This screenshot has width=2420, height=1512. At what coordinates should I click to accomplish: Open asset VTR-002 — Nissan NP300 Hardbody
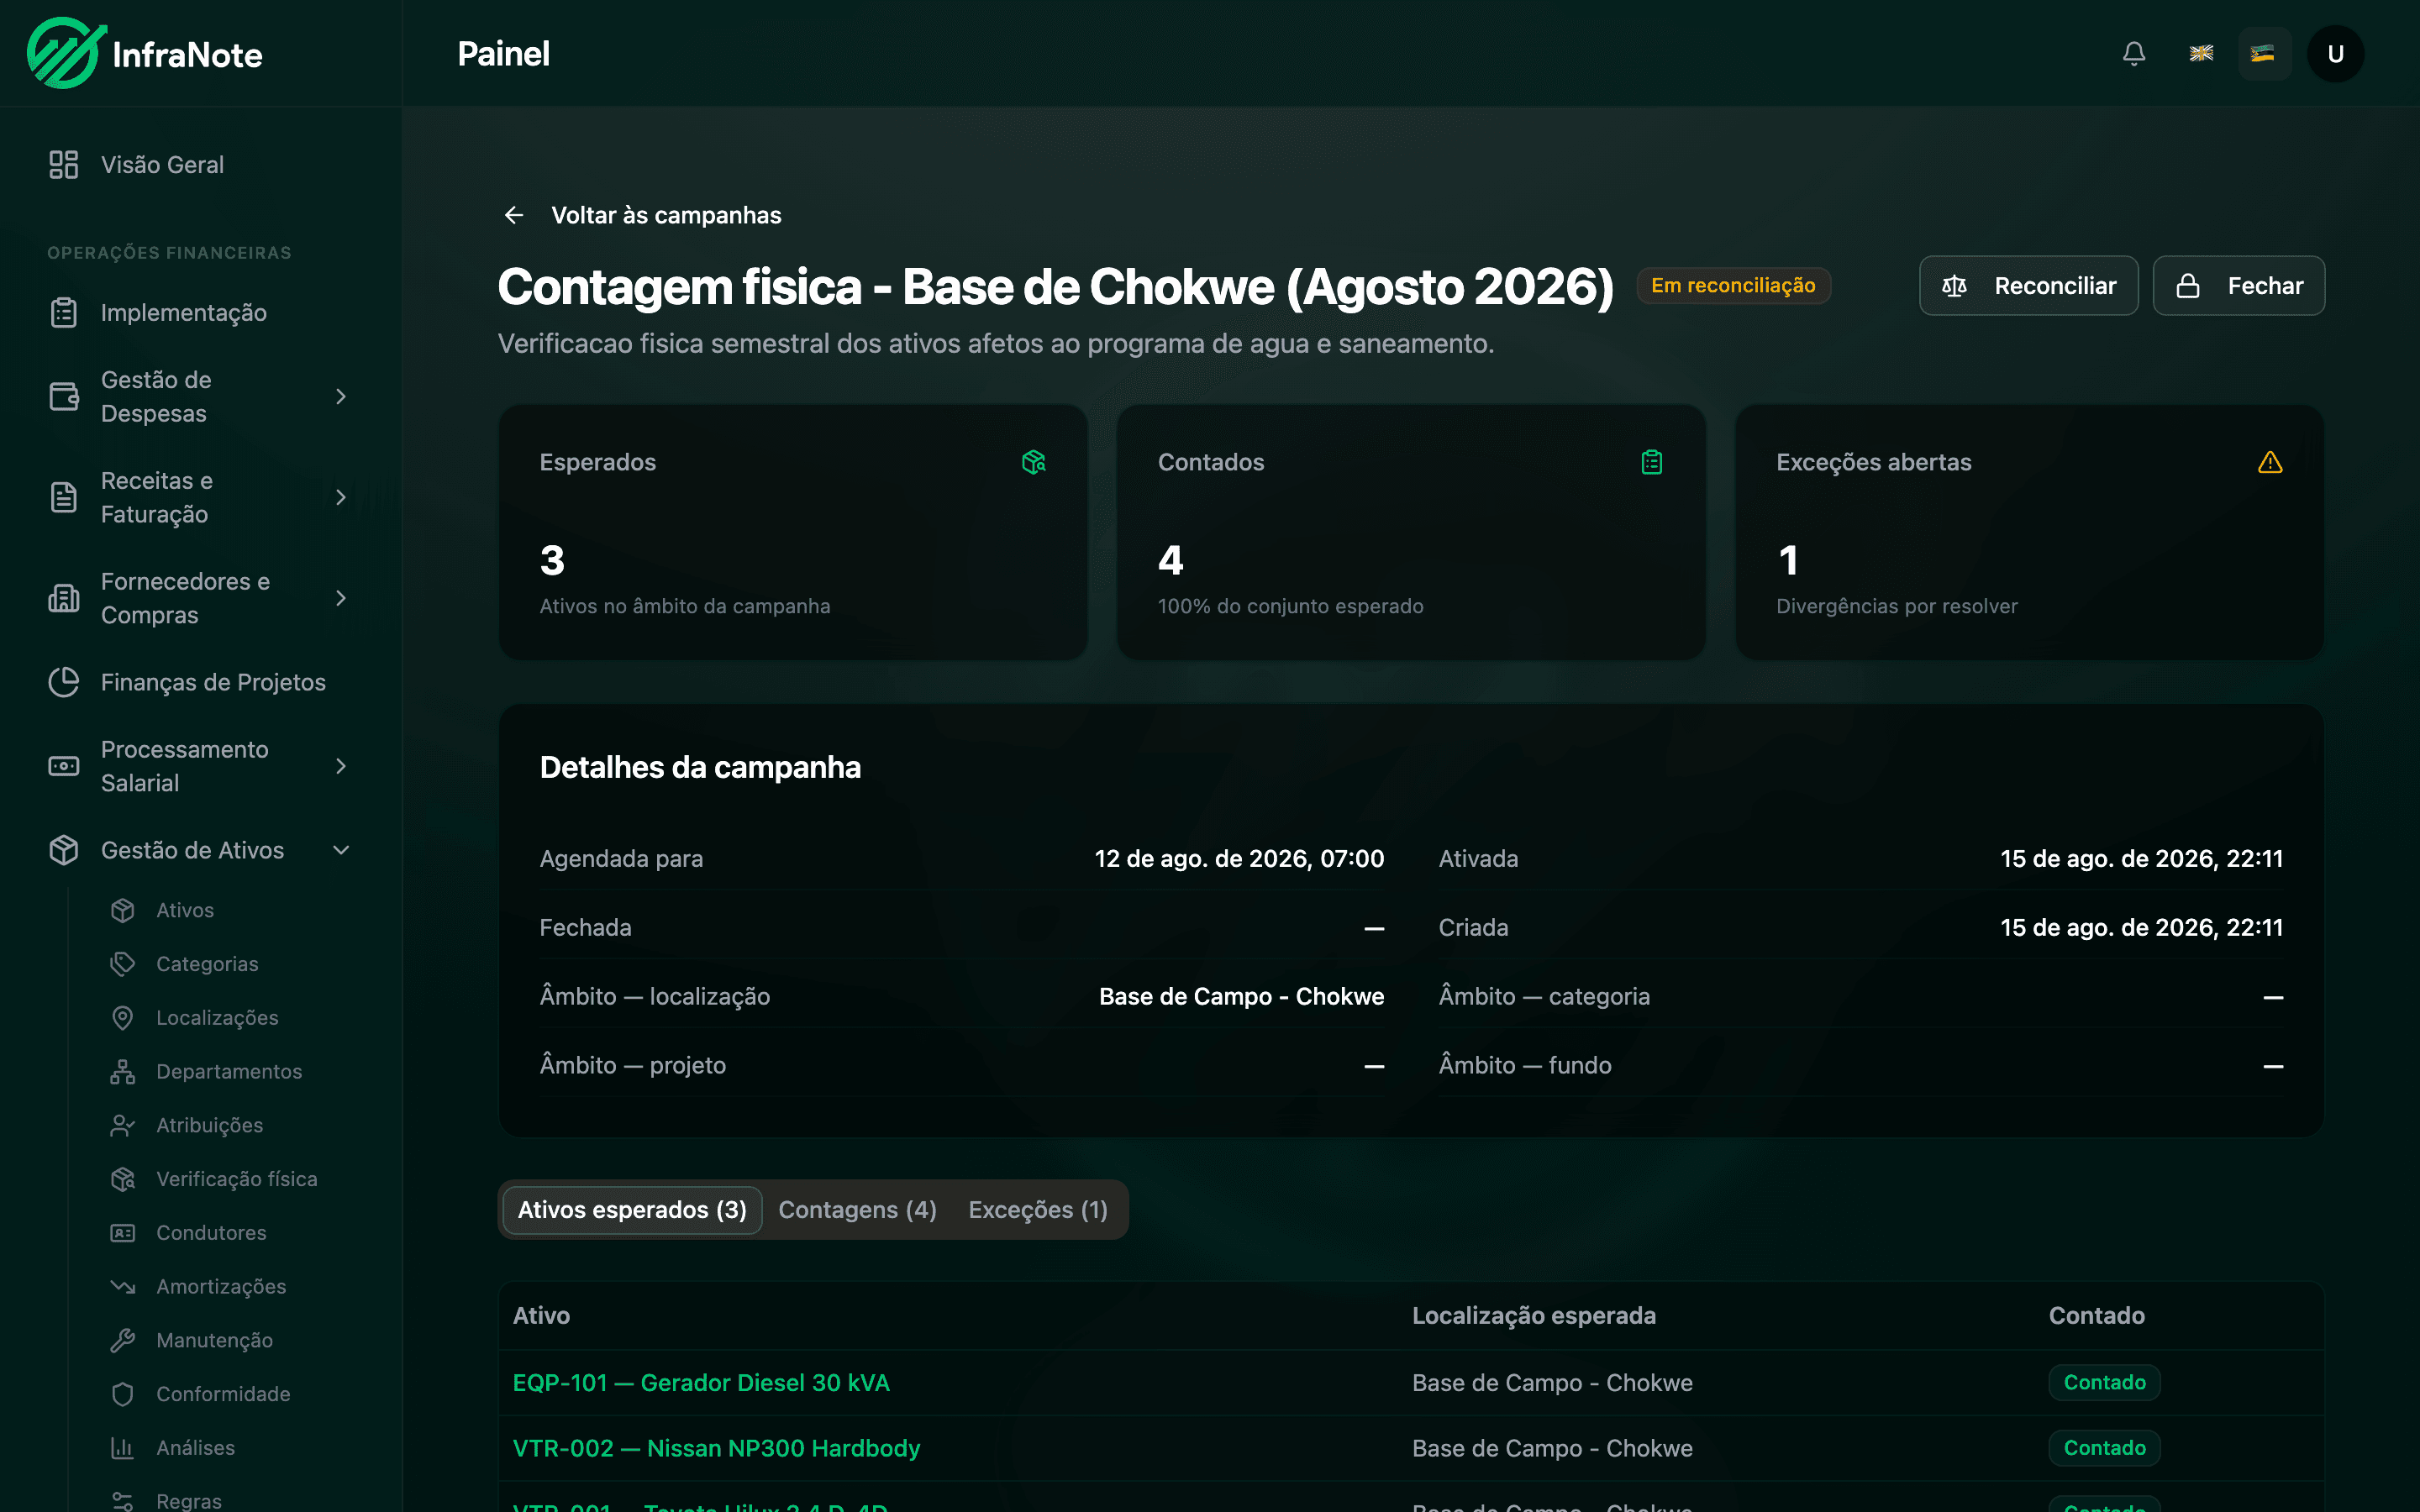pyautogui.click(x=716, y=1448)
